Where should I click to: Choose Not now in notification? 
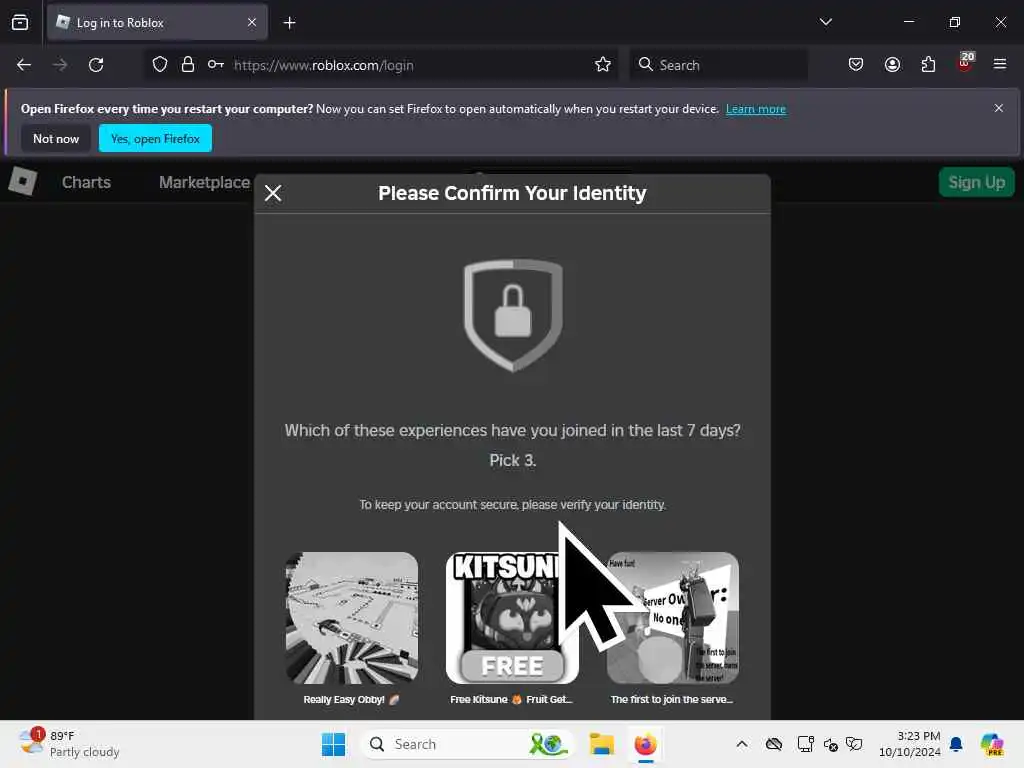(56, 138)
